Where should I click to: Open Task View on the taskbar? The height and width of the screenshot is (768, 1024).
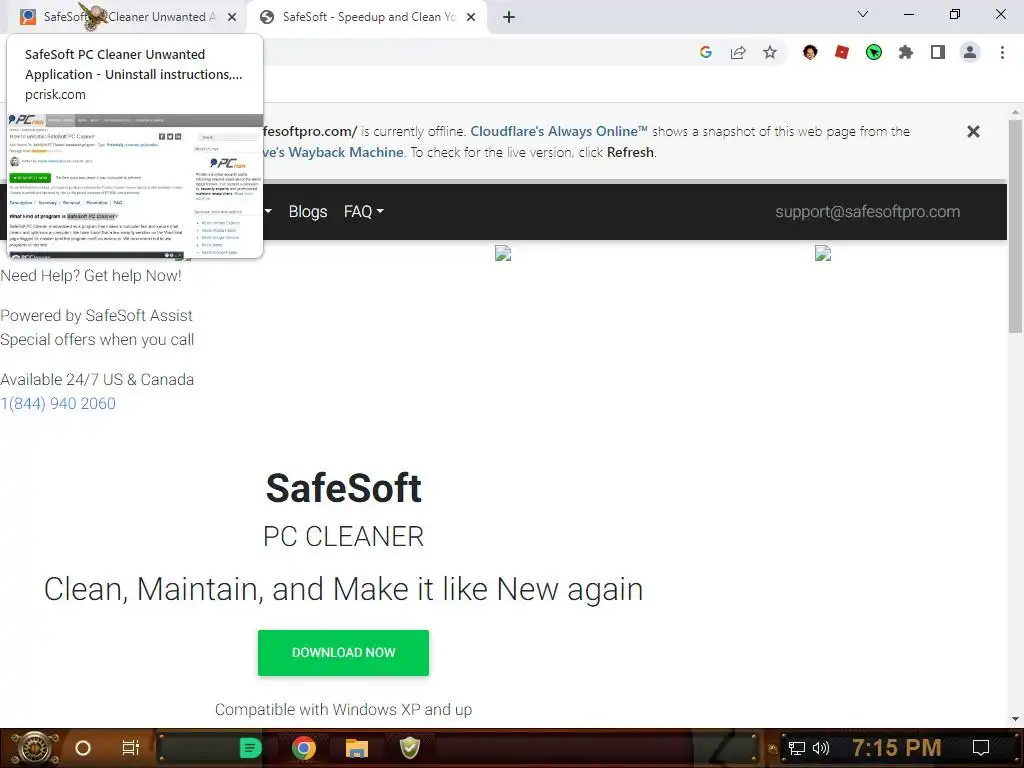click(131, 748)
